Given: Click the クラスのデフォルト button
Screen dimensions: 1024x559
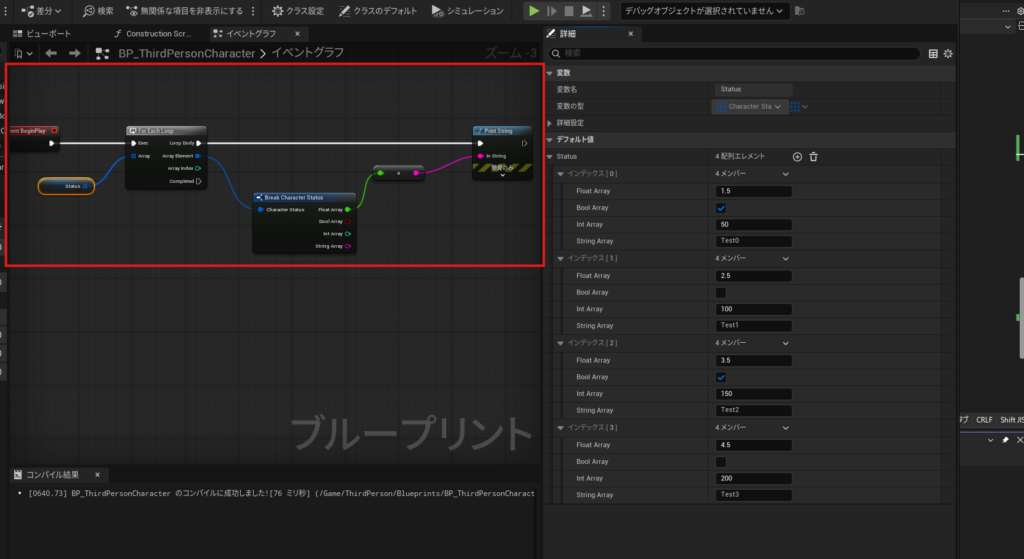Looking at the screenshot, I should point(378,11).
